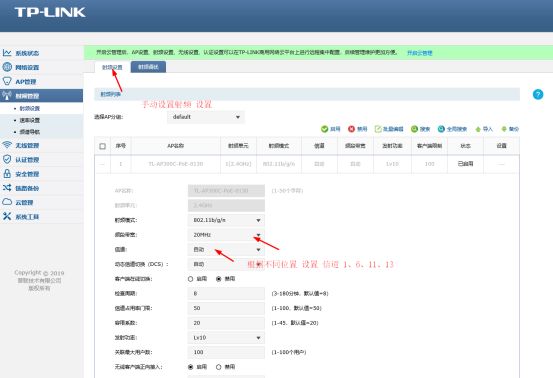The width and height of the screenshot is (553, 378).
Task: Click the Copyright © 2019 footer text
Action: click(39, 273)
